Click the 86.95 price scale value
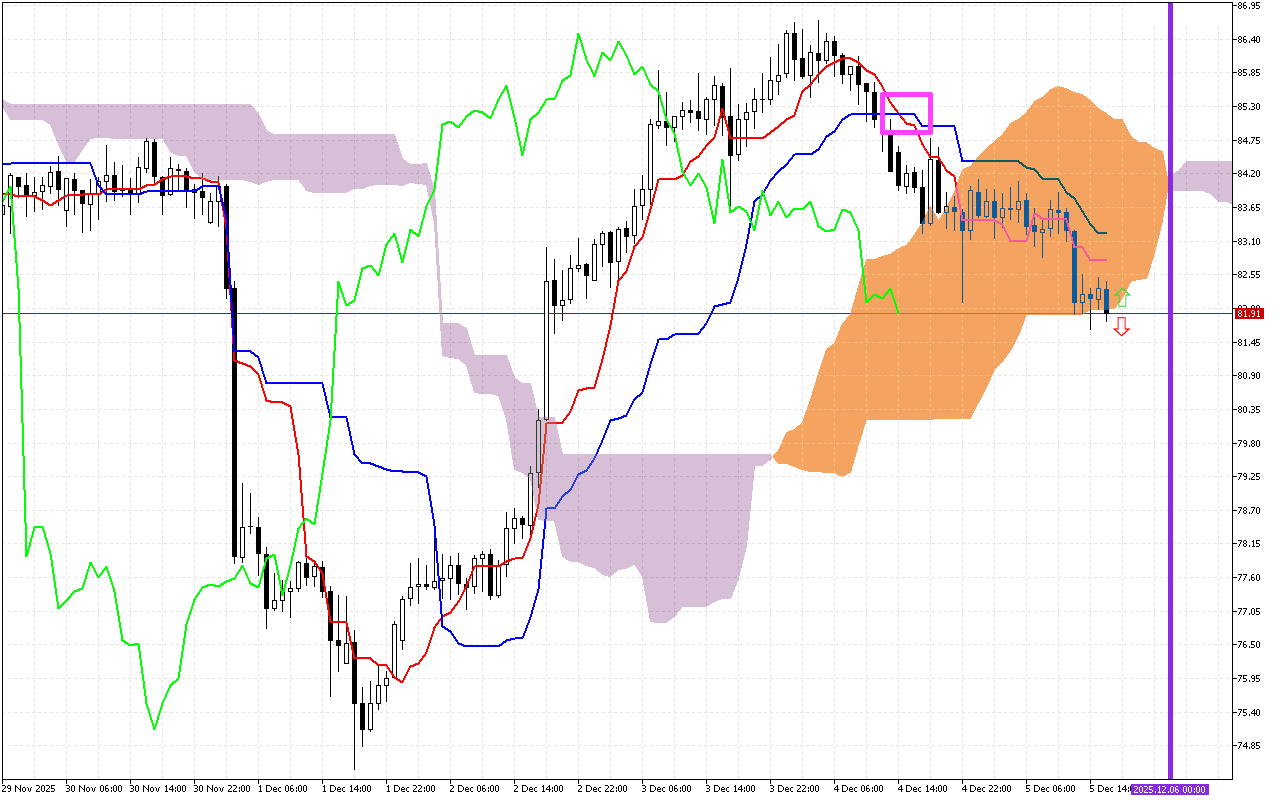1280x800 pixels. (x=1248, y=8)
